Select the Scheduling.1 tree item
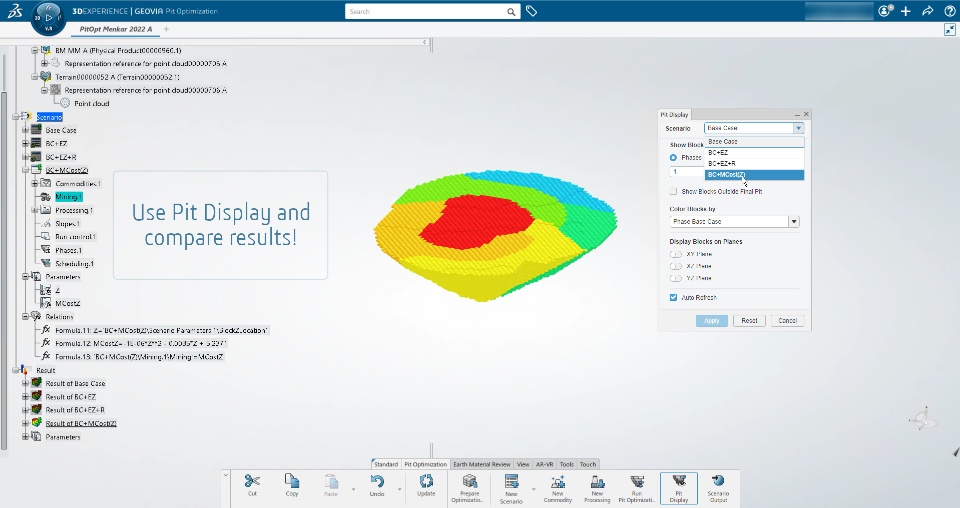The image size is (960, 508). 74,264
